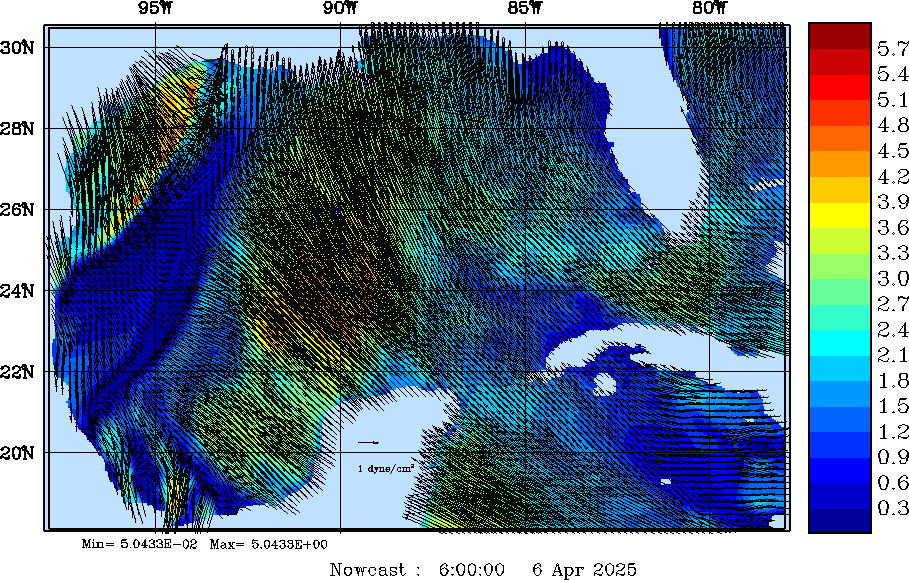This screenshot has height=580, width=909.
Task: Click the 2.7 colorbar value
Action: [893, 304]
